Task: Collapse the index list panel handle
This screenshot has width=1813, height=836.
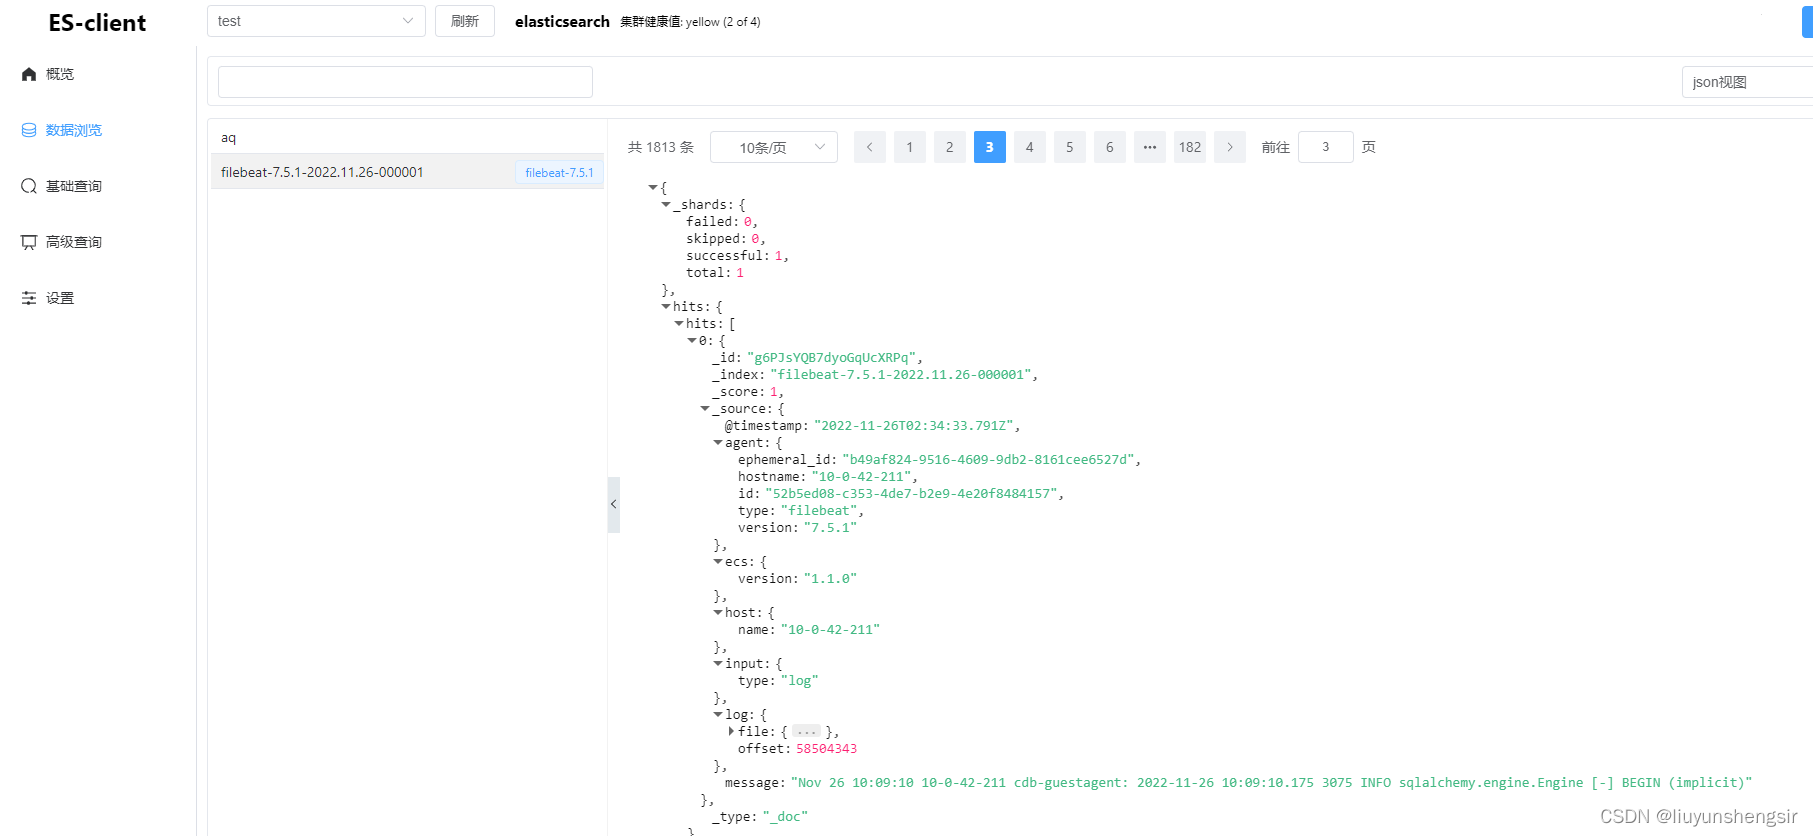Action: tap(614, 504)
